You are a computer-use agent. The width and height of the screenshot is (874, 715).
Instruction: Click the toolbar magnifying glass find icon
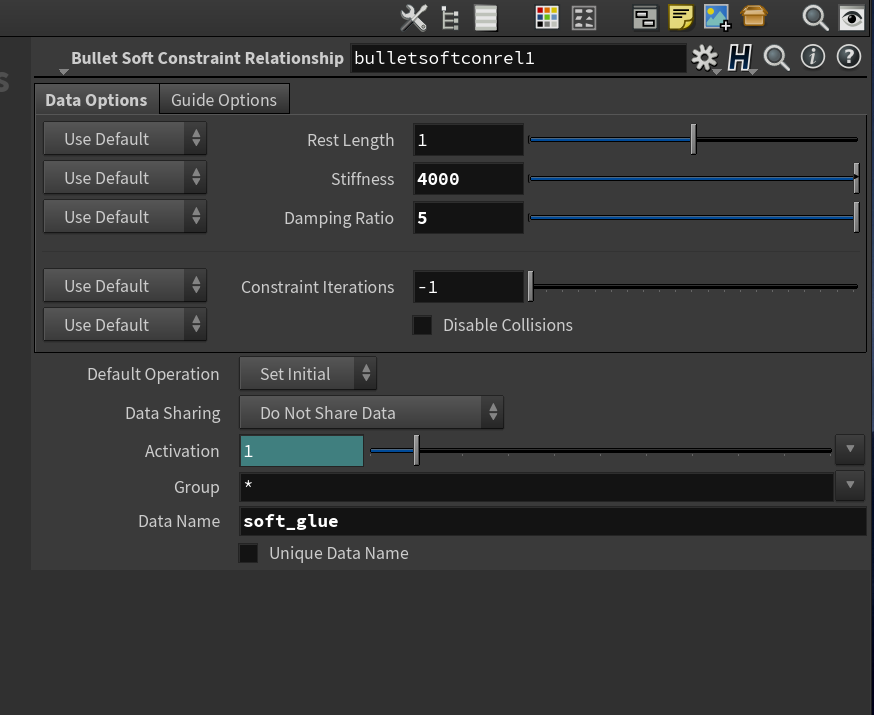[x=815, y=18]
